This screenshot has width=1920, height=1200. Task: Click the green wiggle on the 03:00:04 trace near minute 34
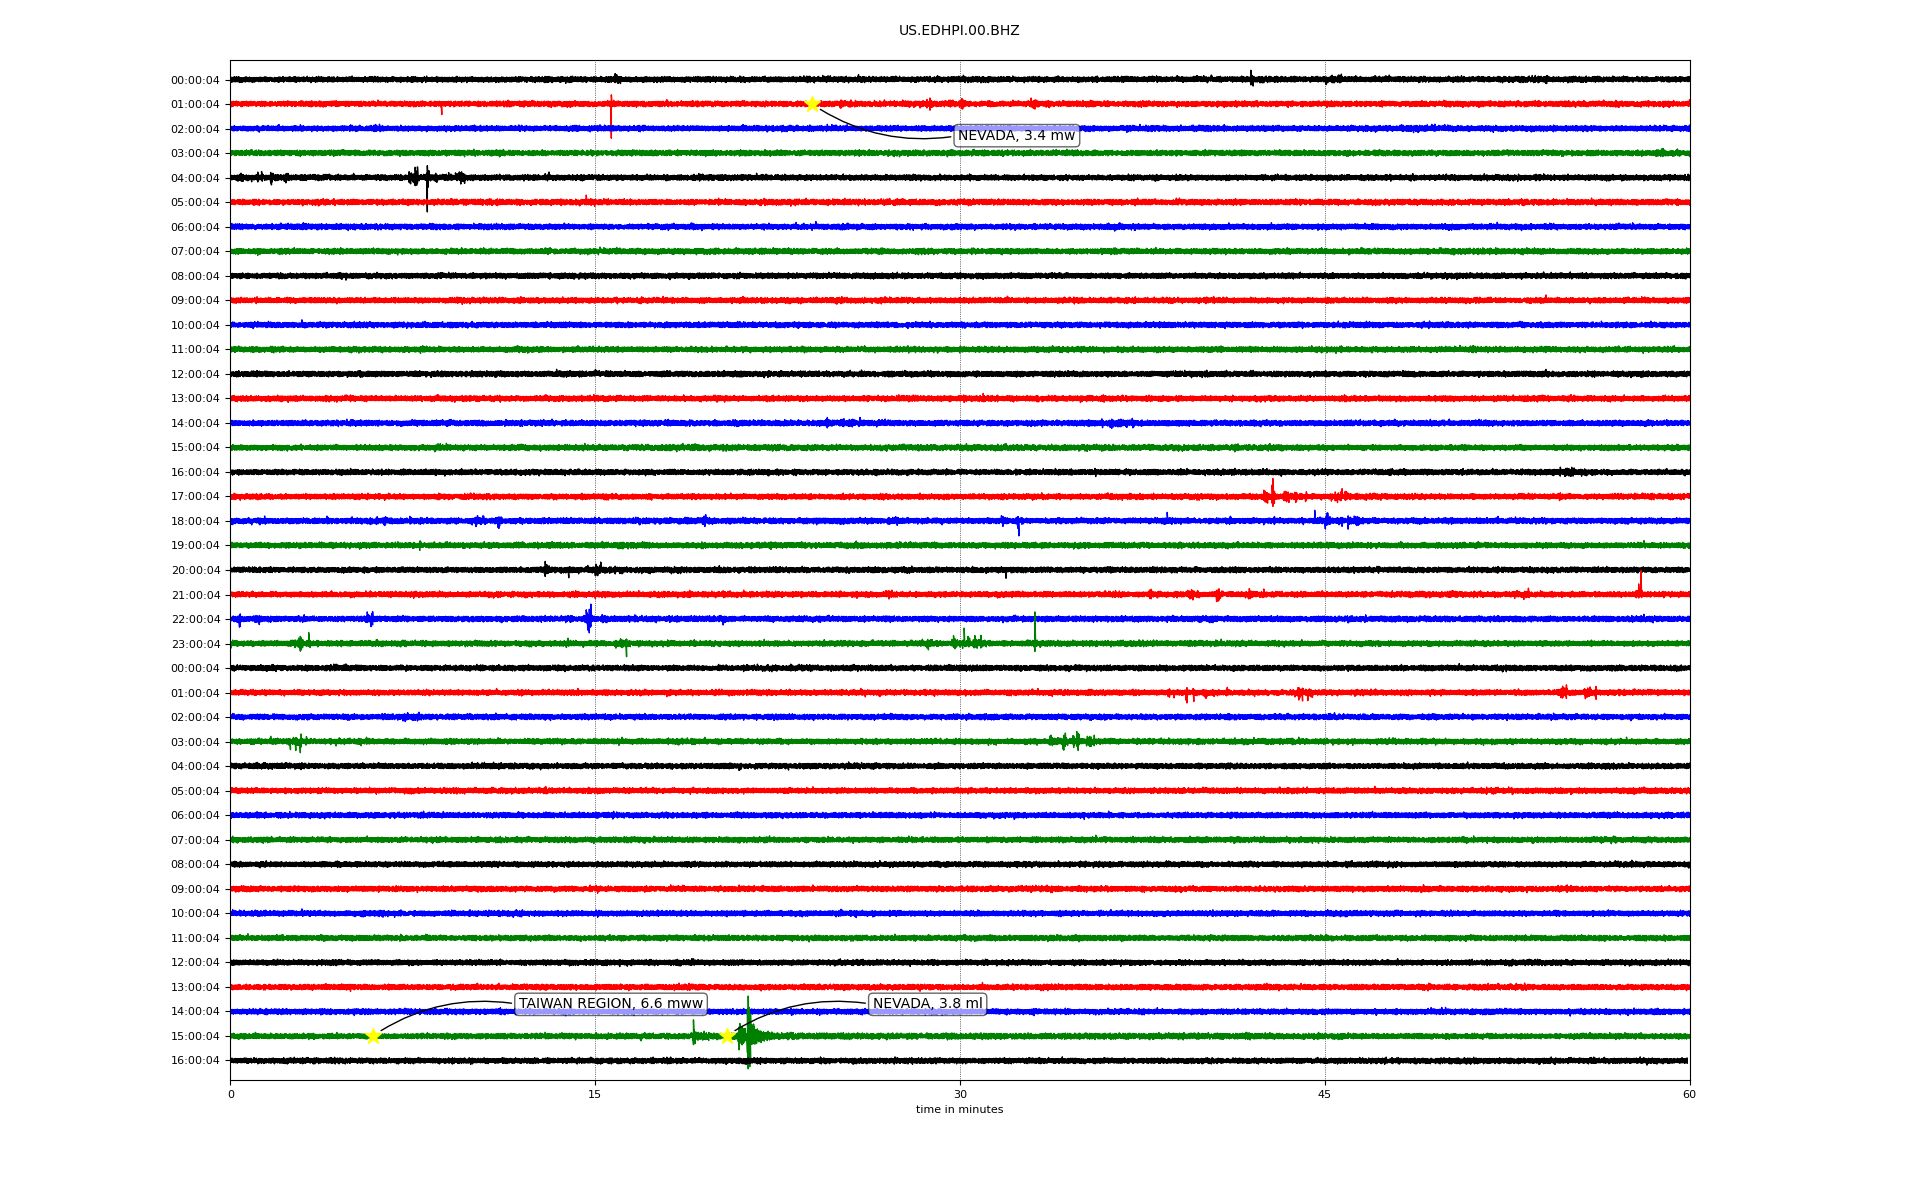(x=1072, y=741)
